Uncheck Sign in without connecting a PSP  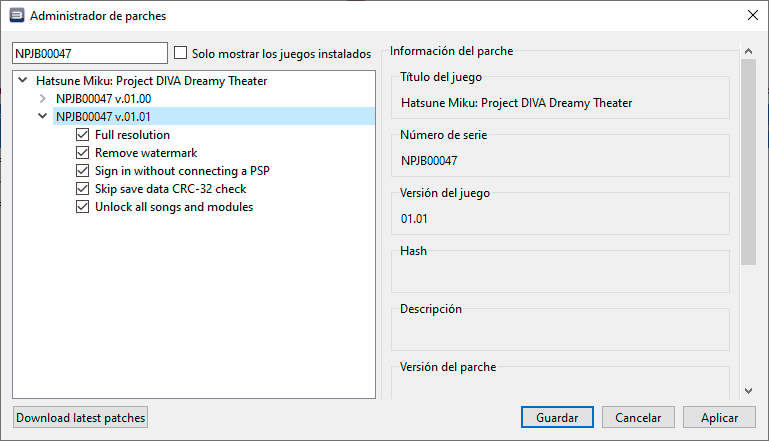point(82,171)
